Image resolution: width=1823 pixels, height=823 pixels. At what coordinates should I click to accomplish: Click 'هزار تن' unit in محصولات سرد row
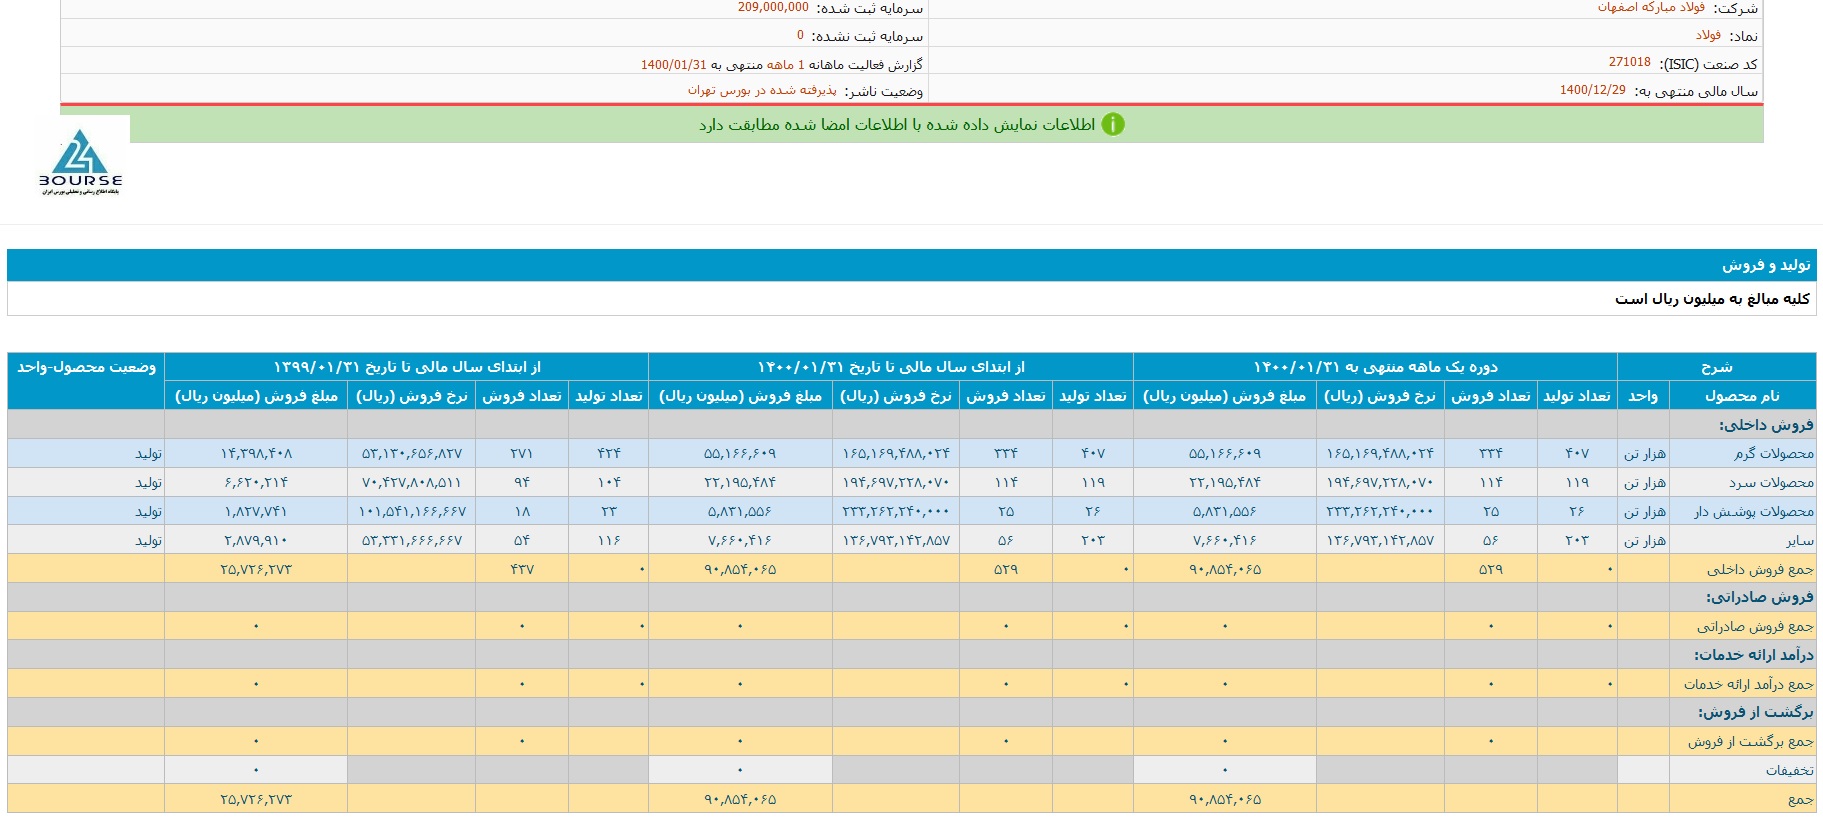(x=1644, y=483)
